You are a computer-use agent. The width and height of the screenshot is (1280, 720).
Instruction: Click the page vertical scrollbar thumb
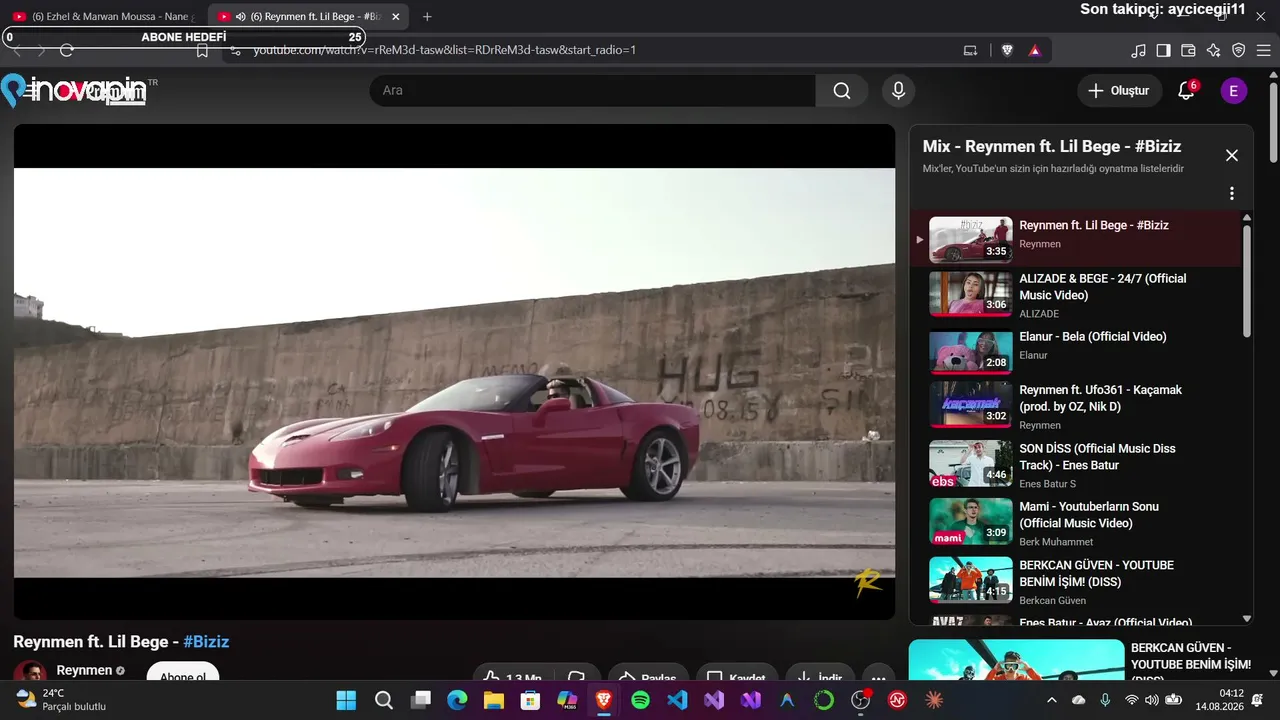point(1273,122)
